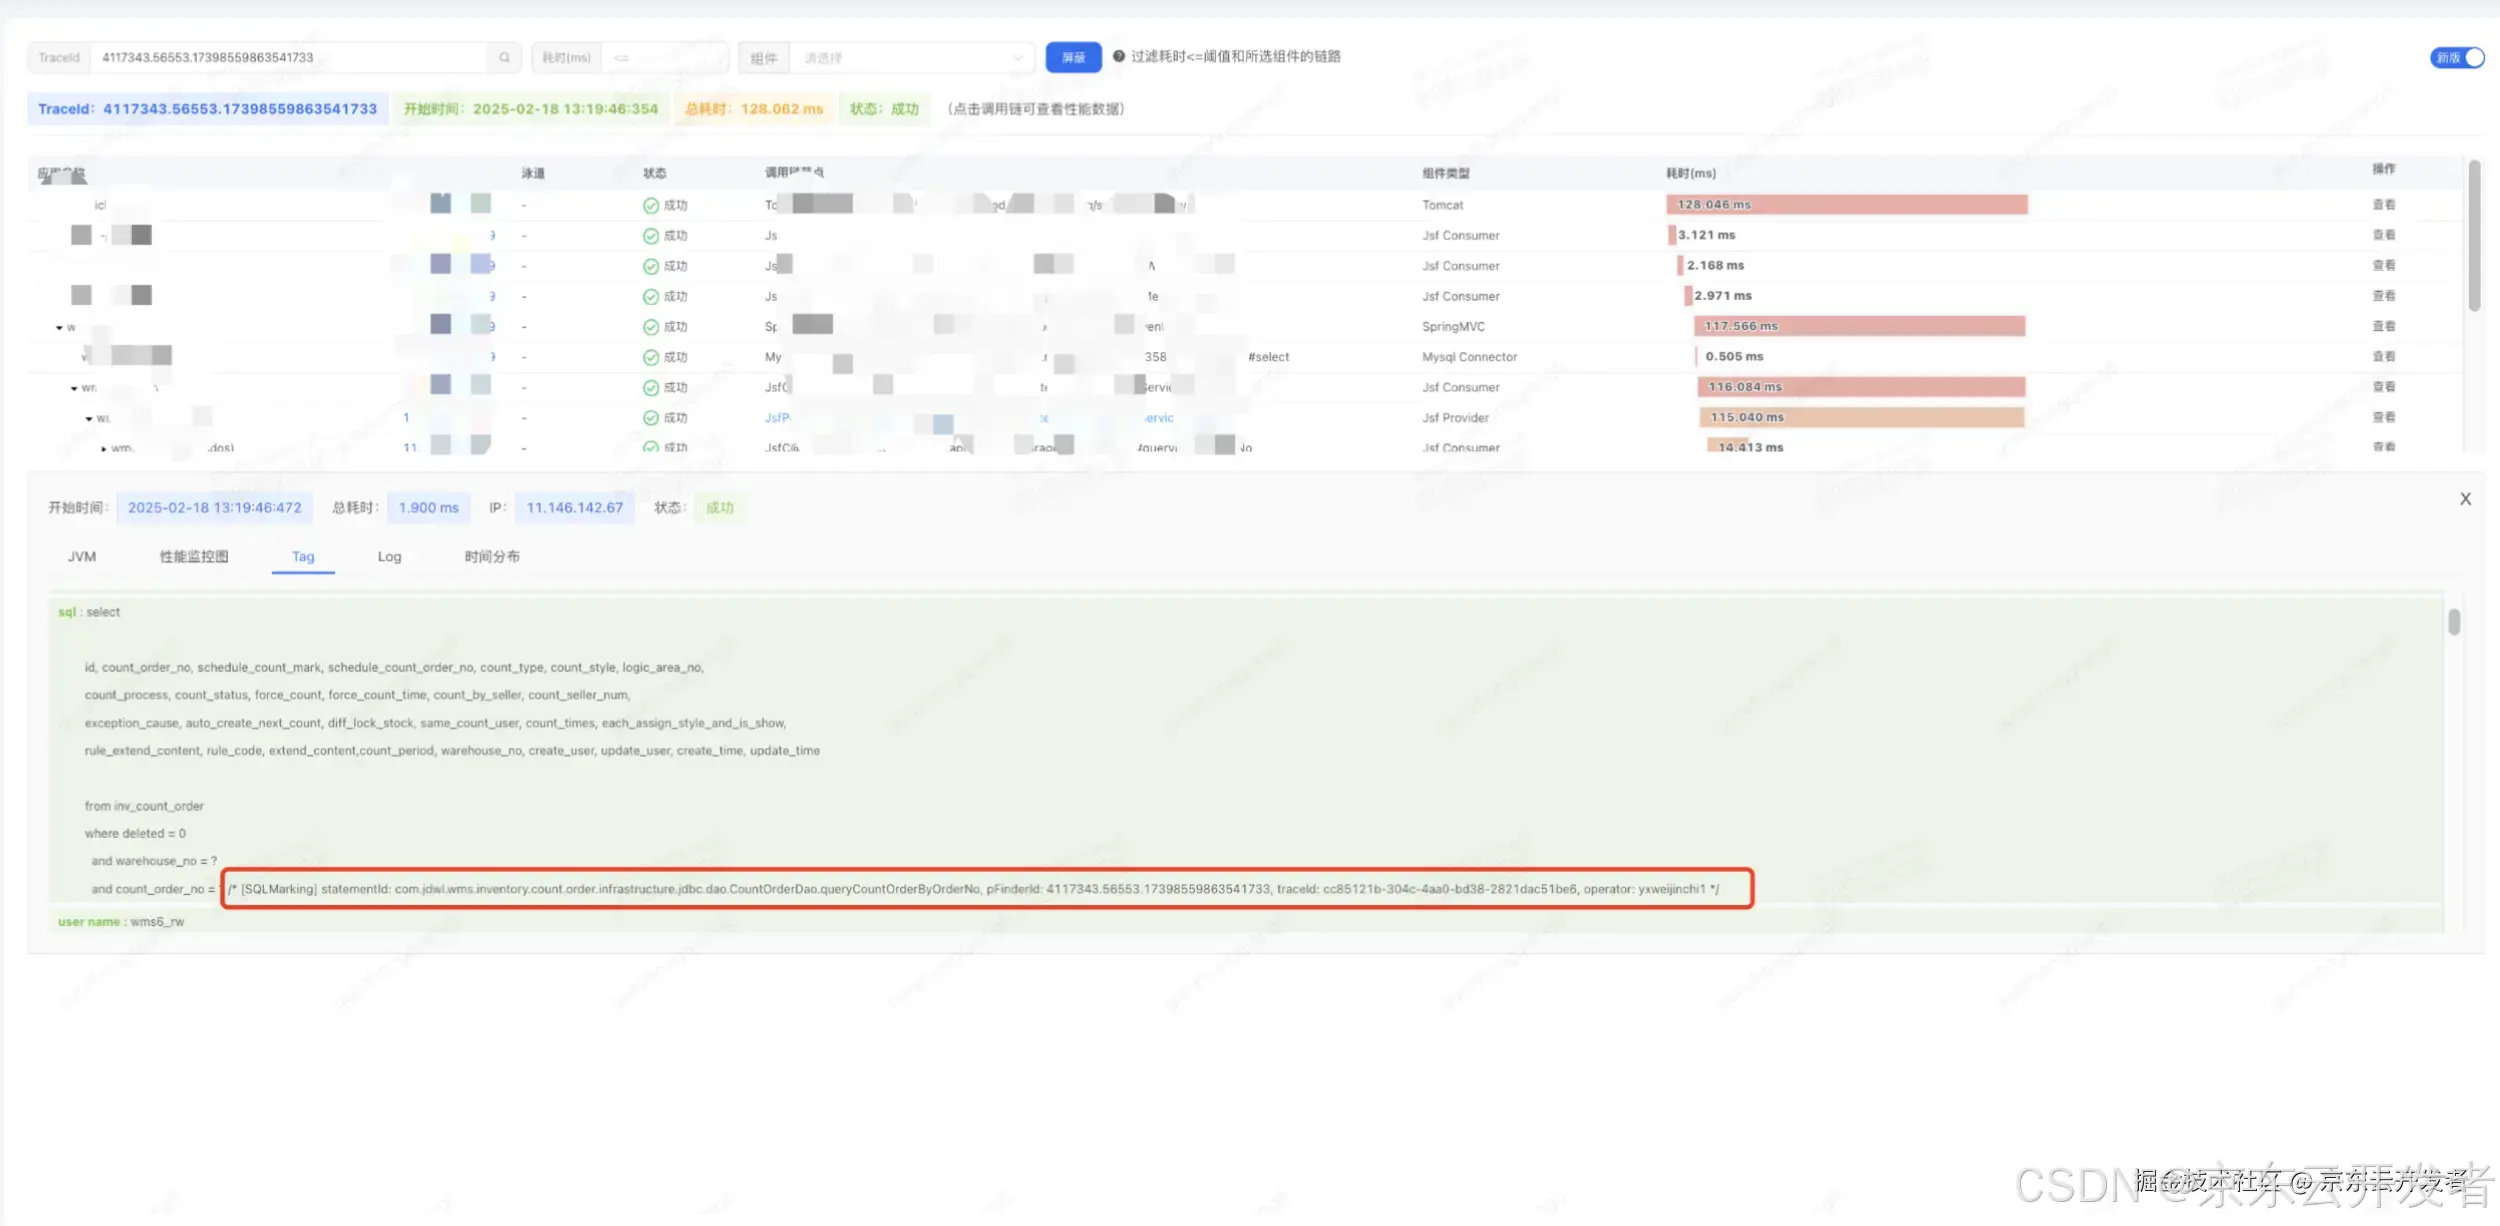
Task: Click the 115.040 ms duration bar
Action: (1862, 418)
